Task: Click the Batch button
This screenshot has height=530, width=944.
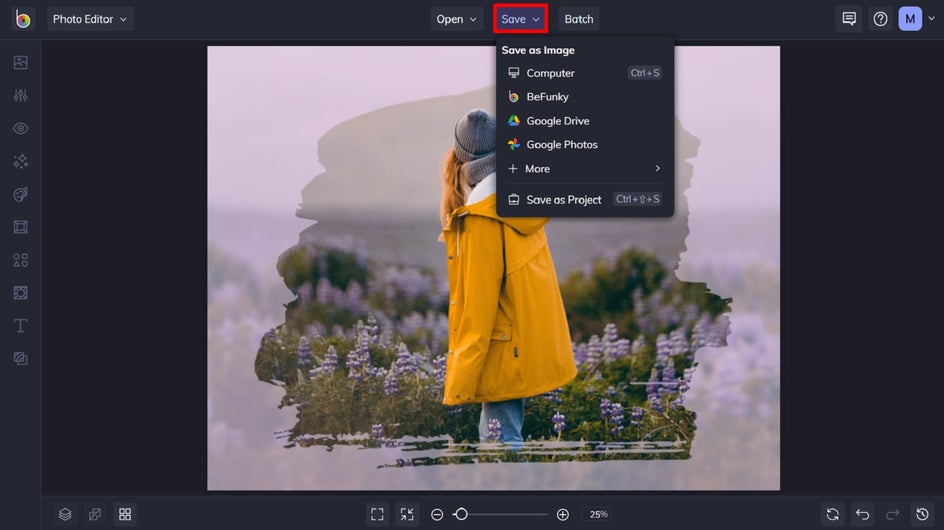Action: (x=579, y=19)
